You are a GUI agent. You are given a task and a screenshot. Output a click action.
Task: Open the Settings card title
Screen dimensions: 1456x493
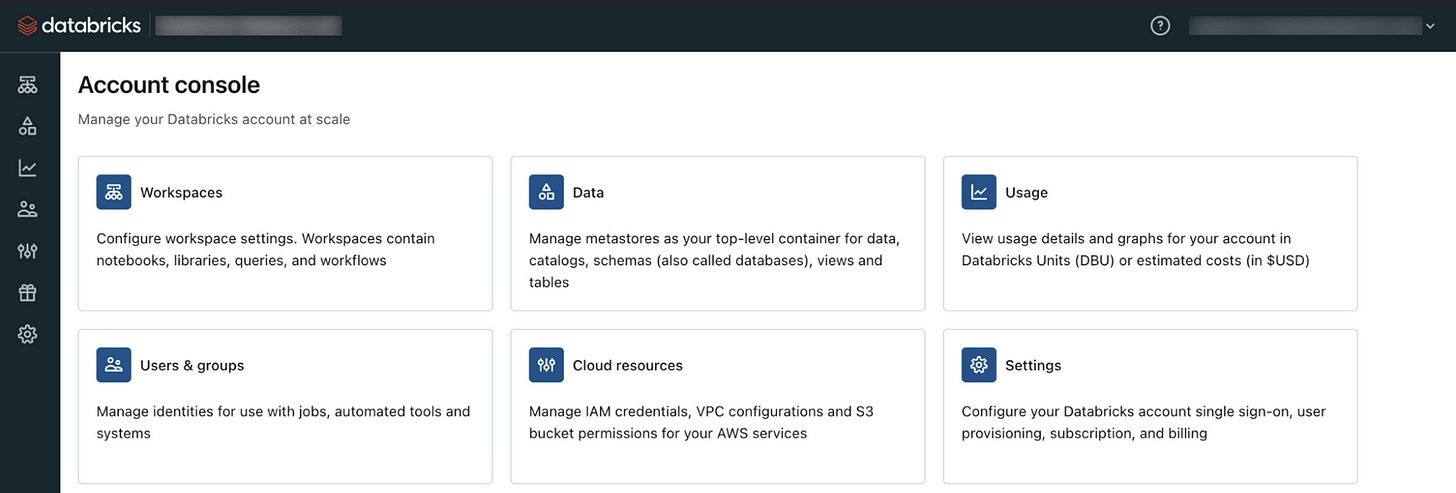(x=1033, y=365)
